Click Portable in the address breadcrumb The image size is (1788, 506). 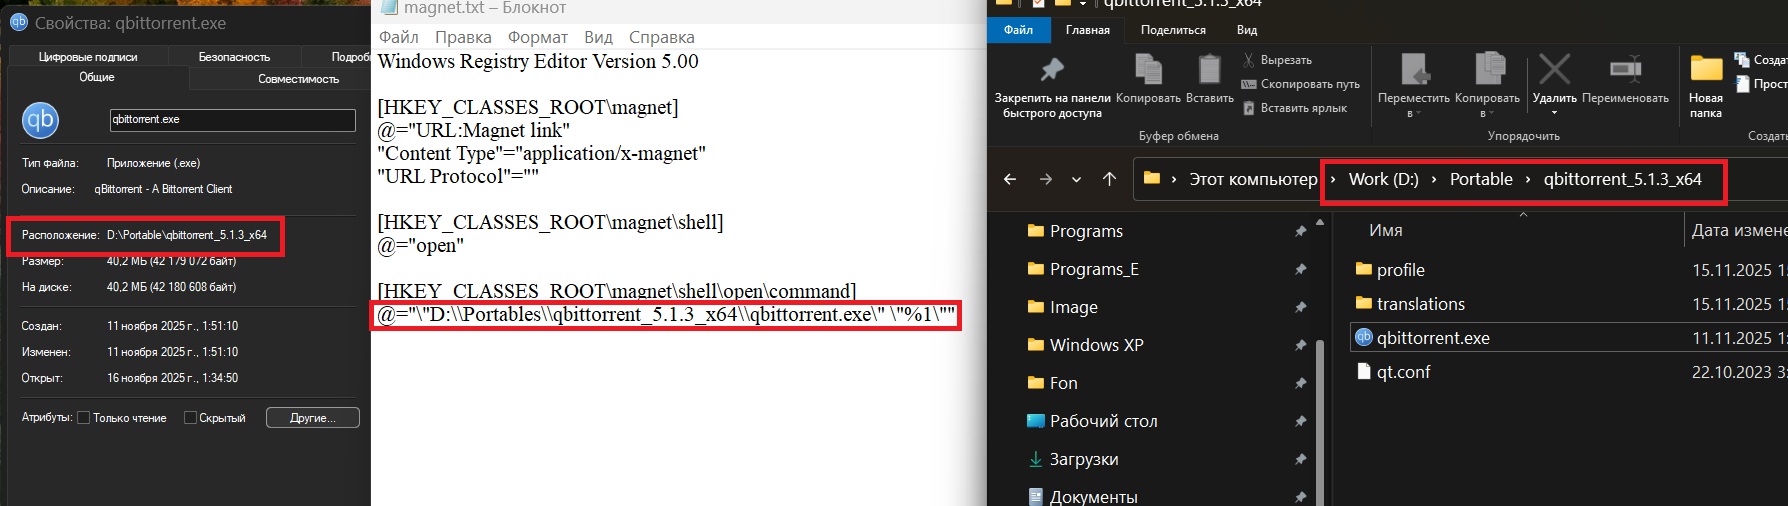[x=1480, y=179]
